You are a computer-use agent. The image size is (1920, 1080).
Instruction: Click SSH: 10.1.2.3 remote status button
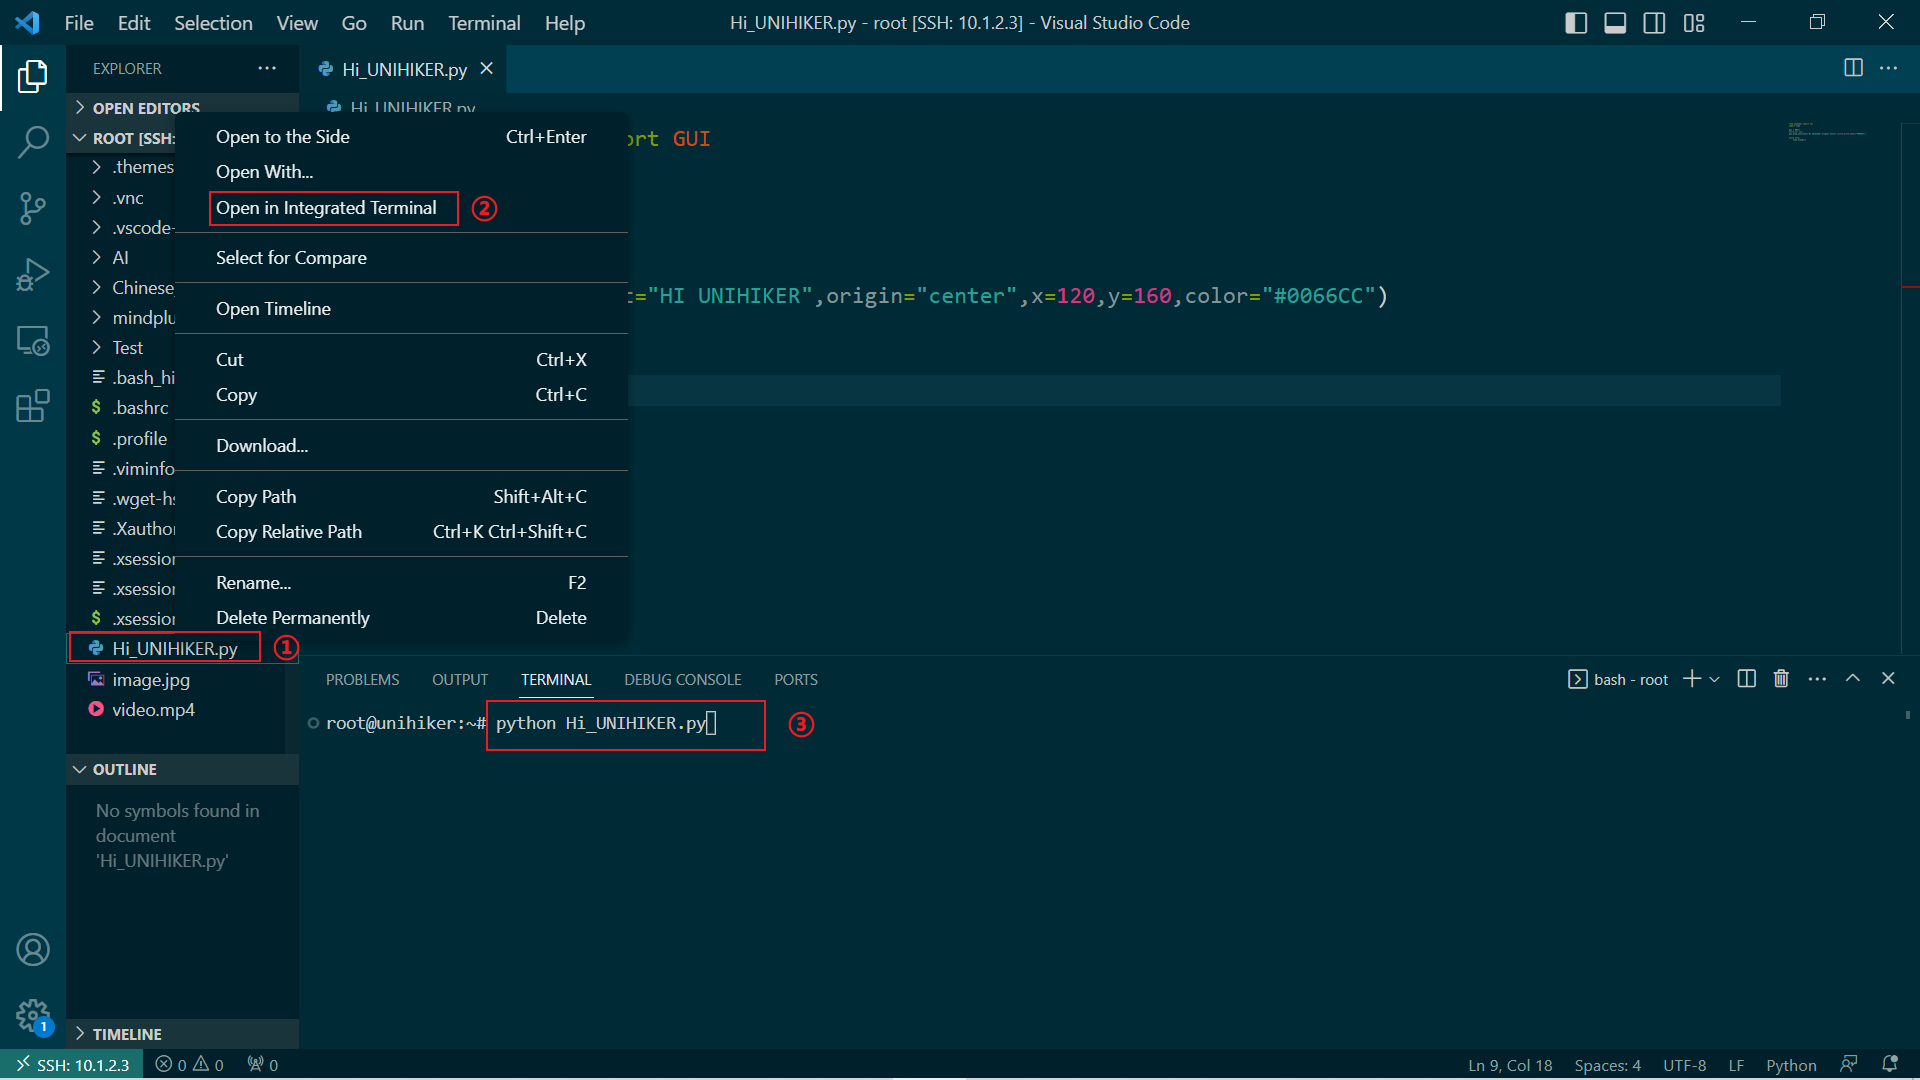(x=73, y=1065)
